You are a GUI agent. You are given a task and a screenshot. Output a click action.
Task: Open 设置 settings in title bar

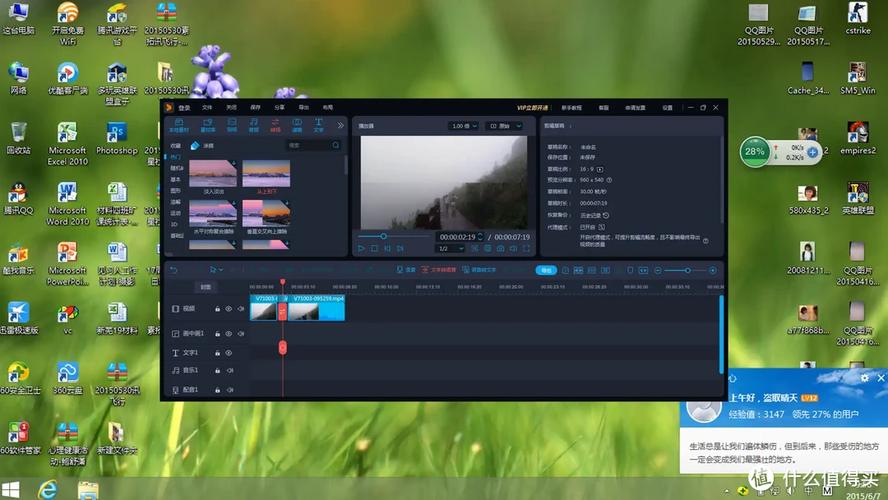point(668,108)
